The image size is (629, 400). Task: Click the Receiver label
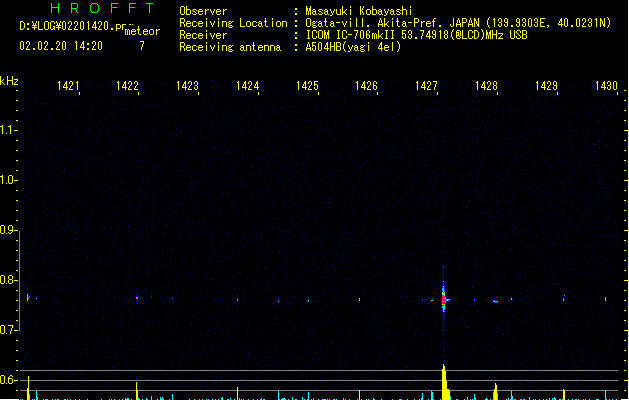click(203, 35)
